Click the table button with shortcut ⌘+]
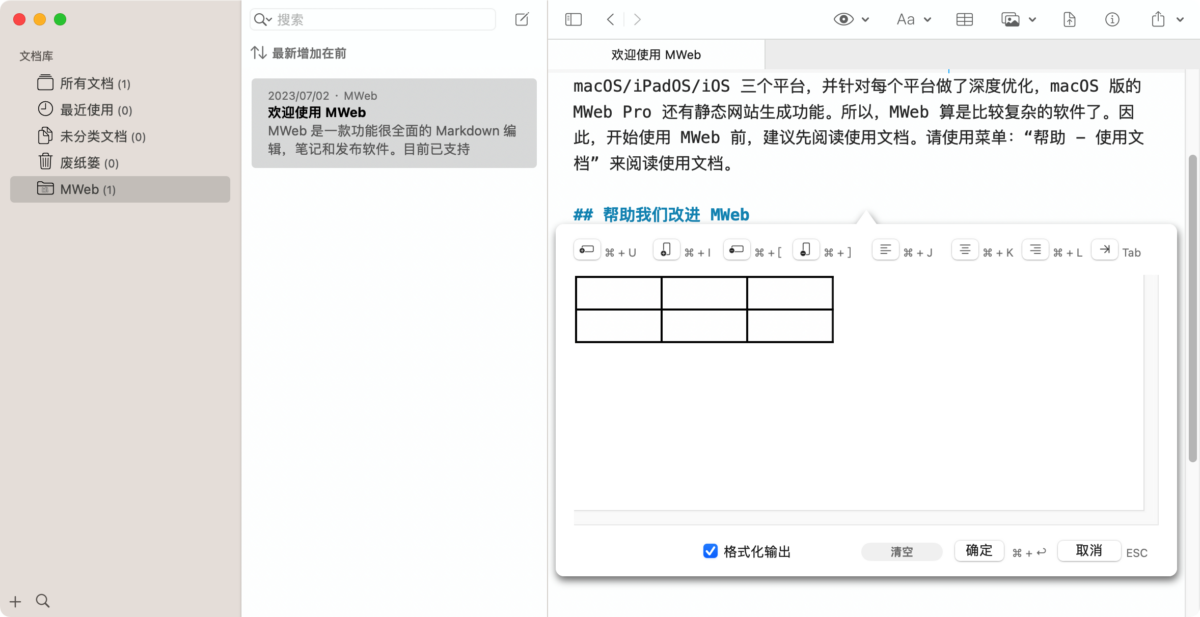 click(806, 250)
